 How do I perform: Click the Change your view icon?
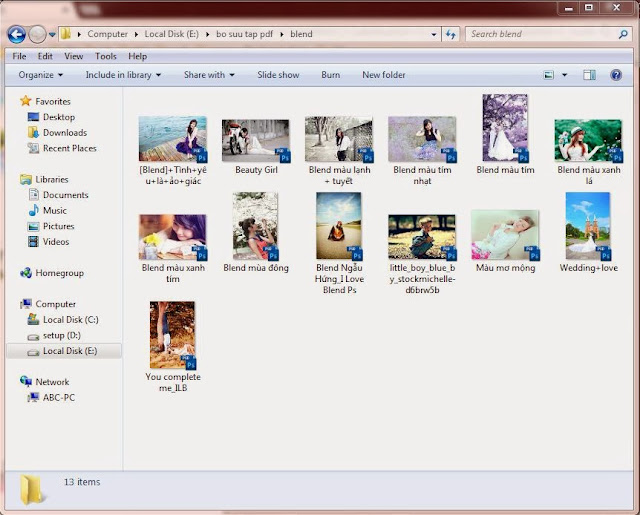tap(549, 75)
